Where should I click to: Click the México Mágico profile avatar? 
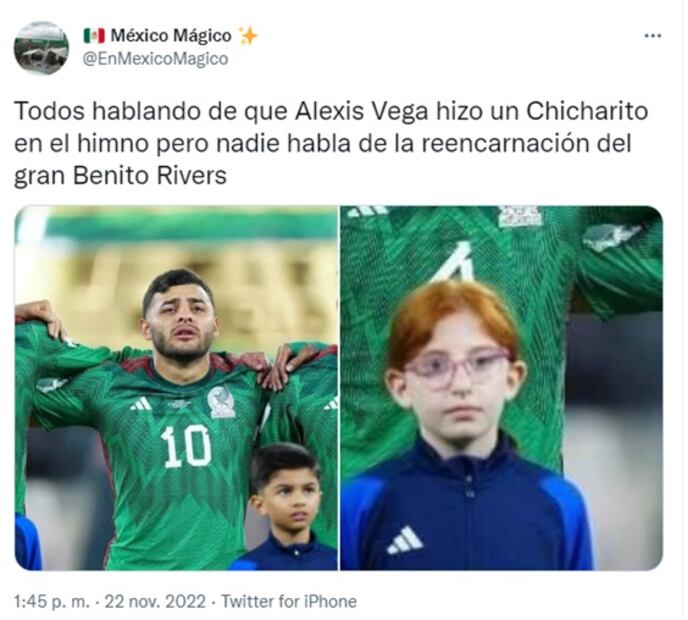(x=41, y=48)
